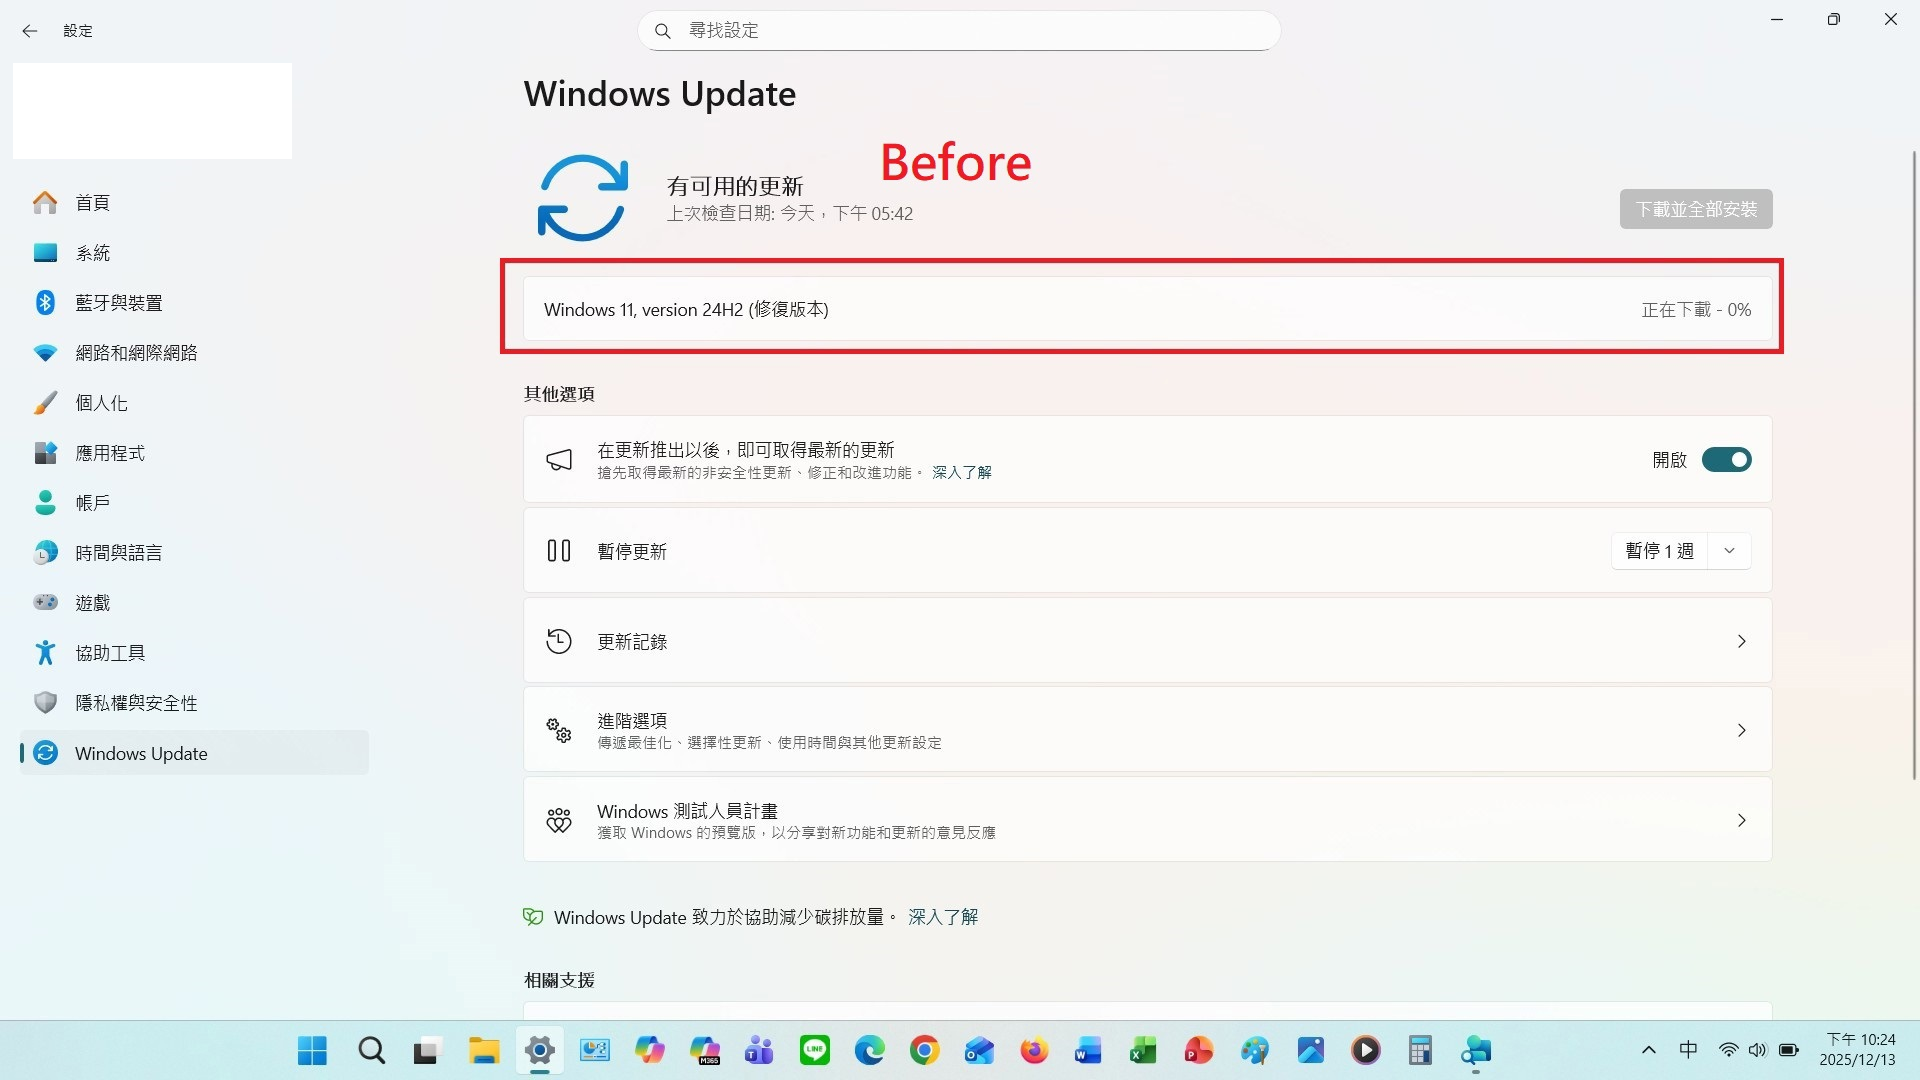Open 隱私權與安全性 settings section

coord(194,703)
